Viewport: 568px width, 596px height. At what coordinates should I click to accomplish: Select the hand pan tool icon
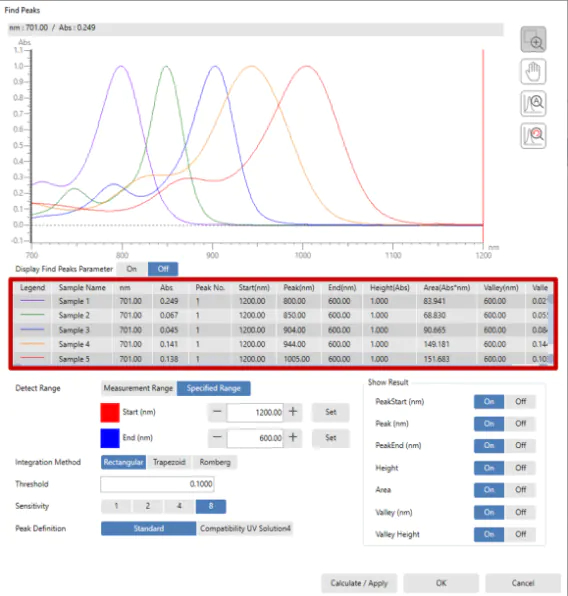(x=533, y=71)
